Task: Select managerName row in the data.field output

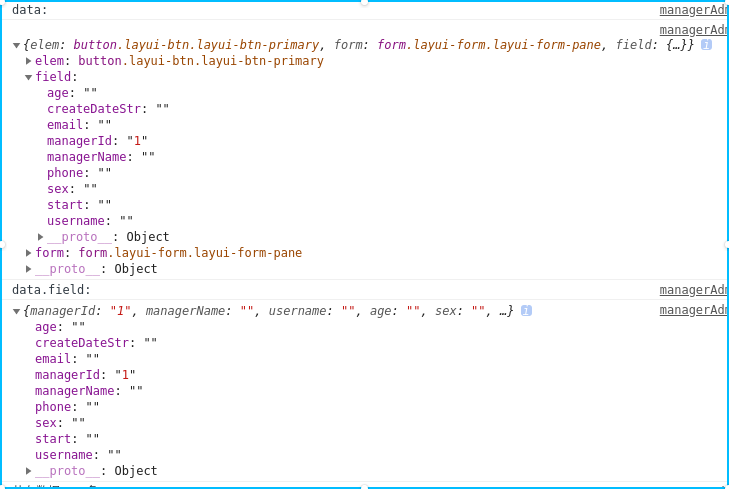Action: [89, 390]
